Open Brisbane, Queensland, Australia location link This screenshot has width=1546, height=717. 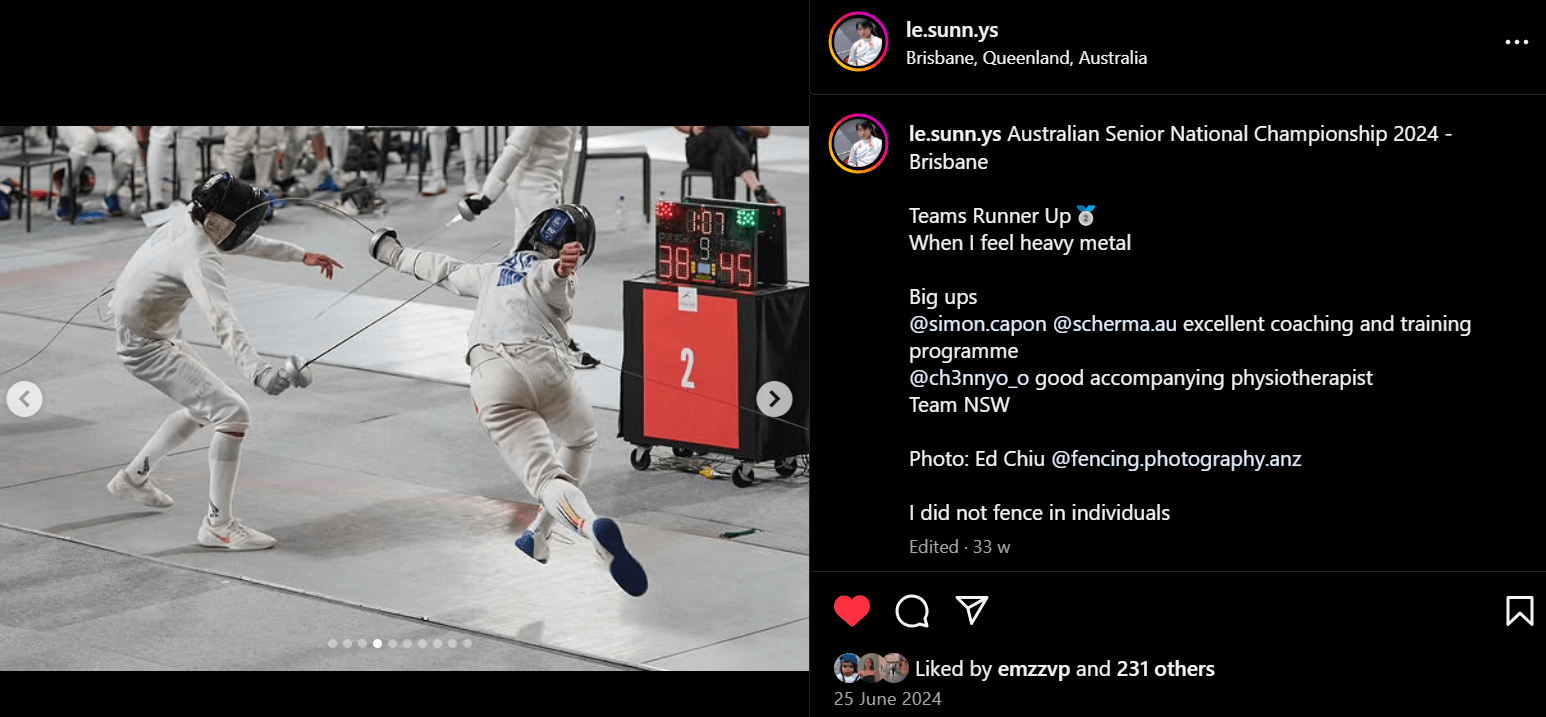1026,58
